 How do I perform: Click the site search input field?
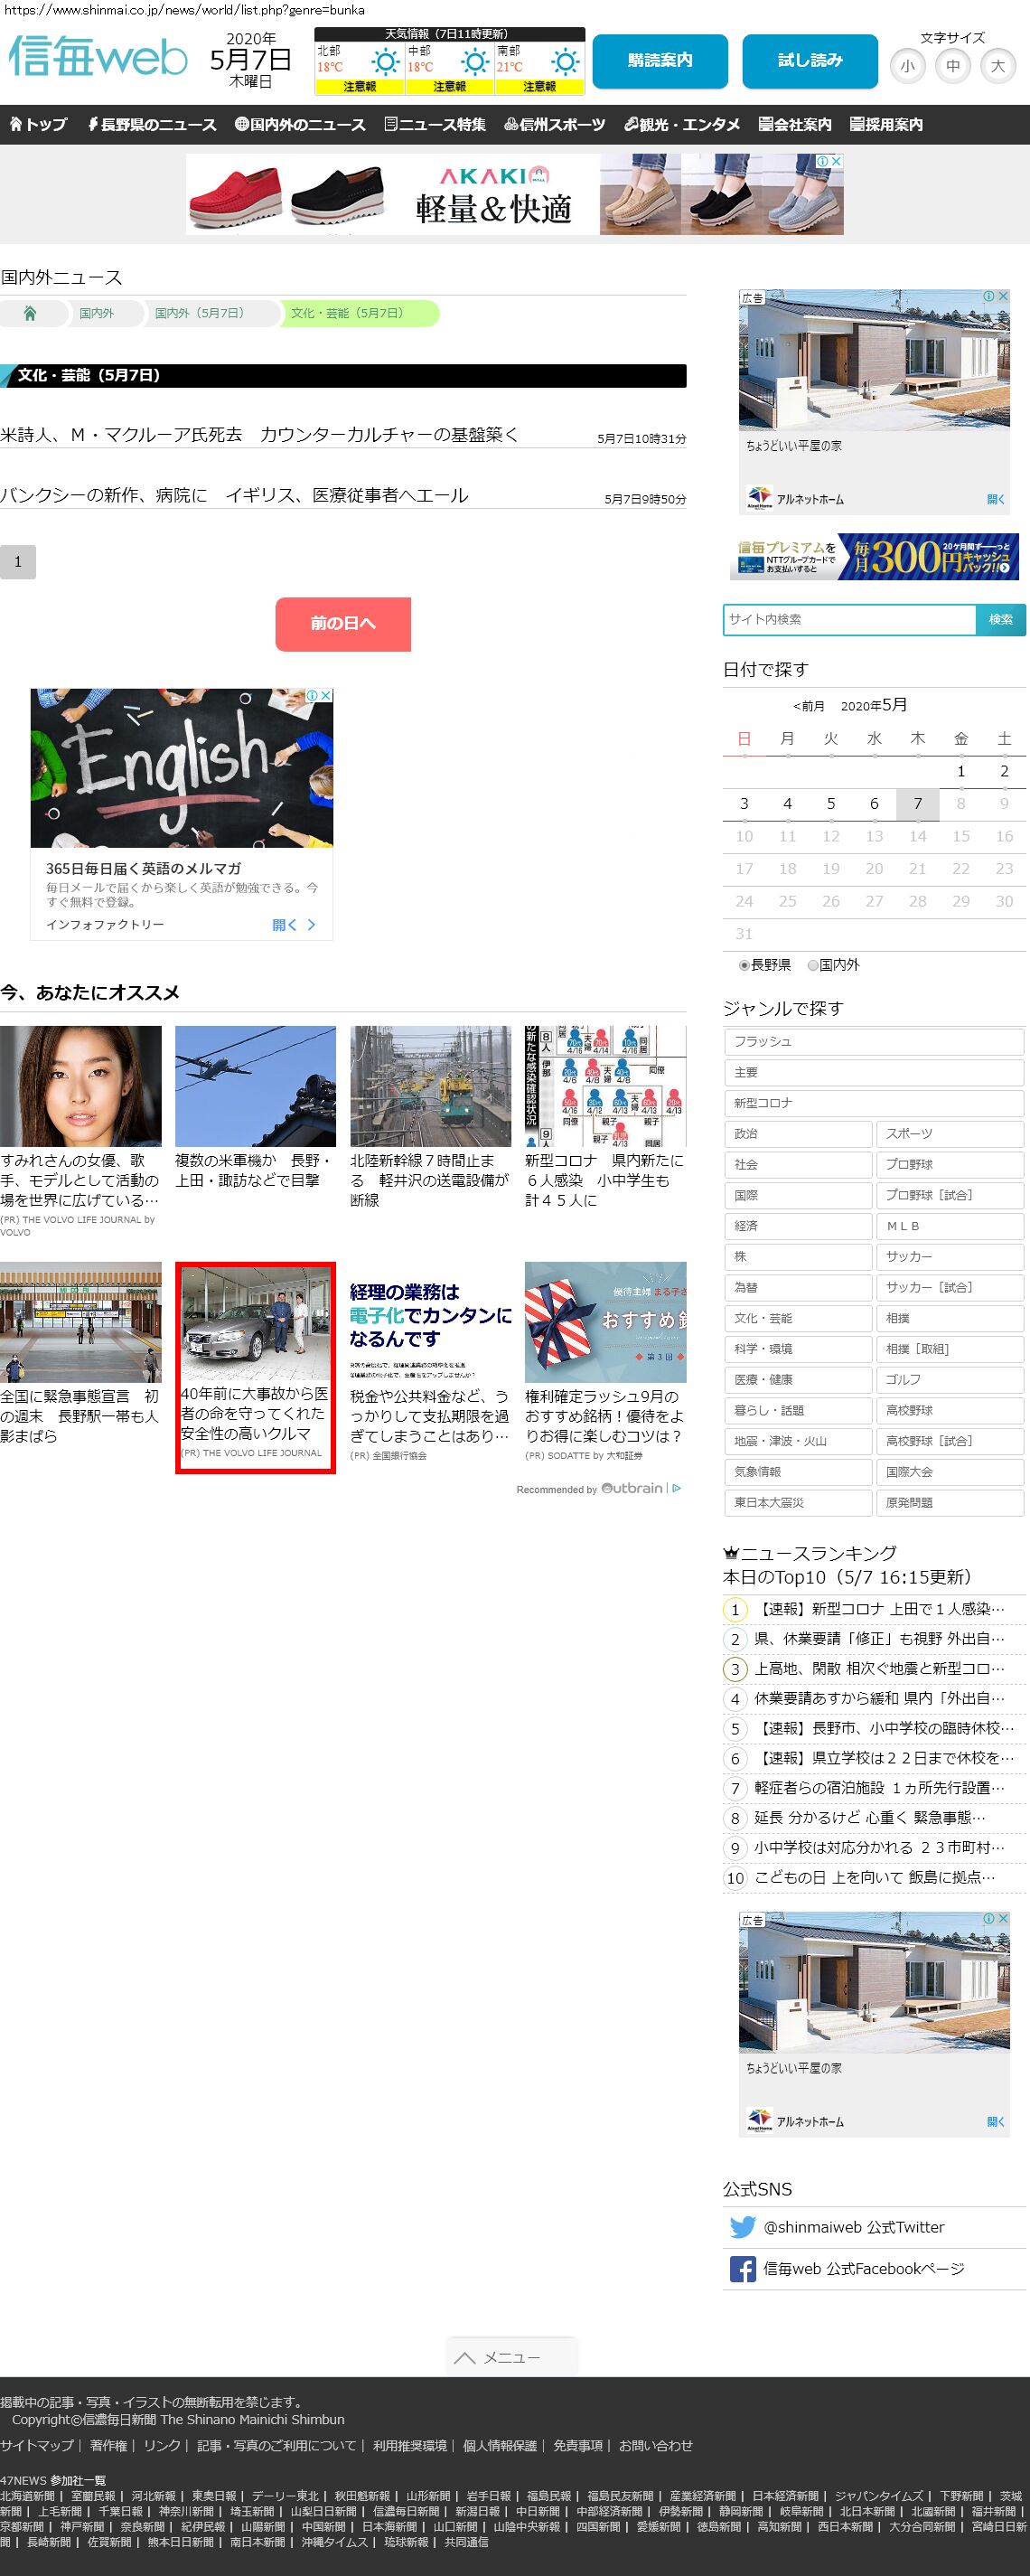click(848, 619)
